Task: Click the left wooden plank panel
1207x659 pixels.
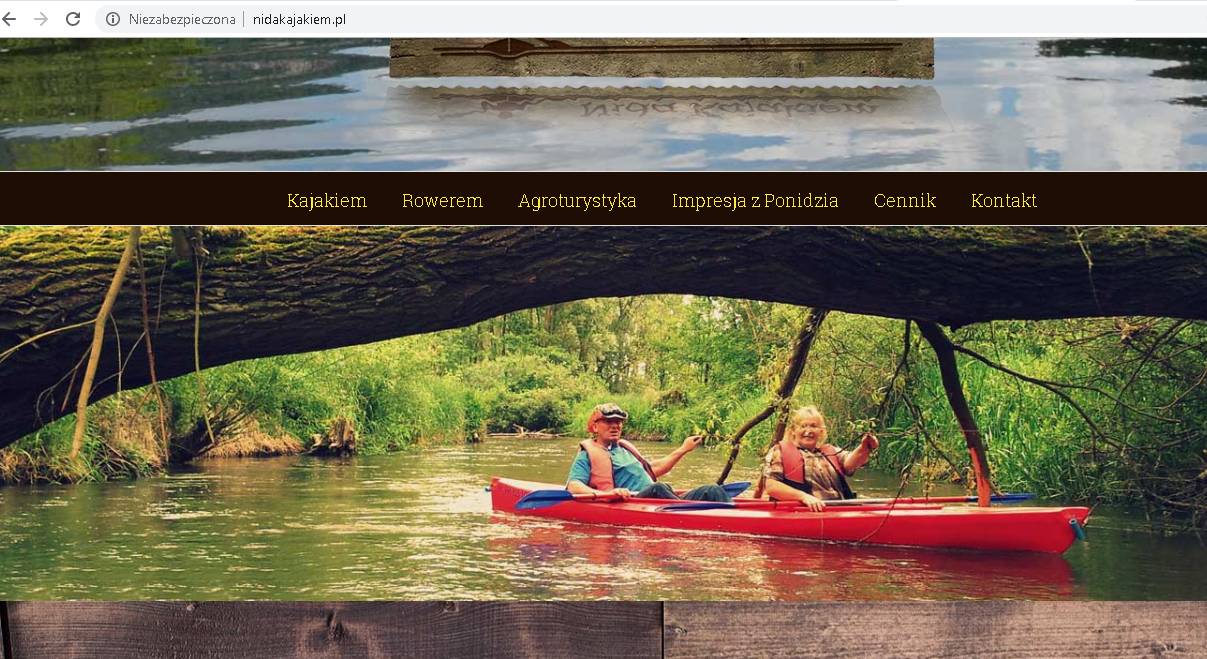Action: tap(333, 630)
